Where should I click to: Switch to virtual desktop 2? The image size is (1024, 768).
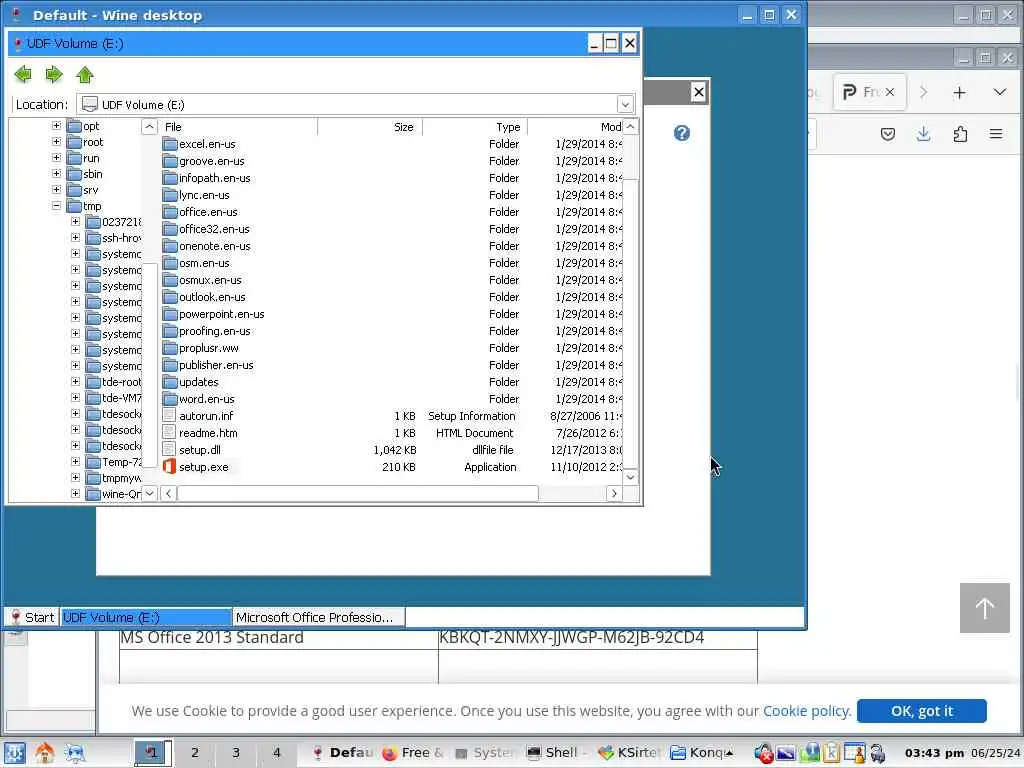[x=195, y=752]
